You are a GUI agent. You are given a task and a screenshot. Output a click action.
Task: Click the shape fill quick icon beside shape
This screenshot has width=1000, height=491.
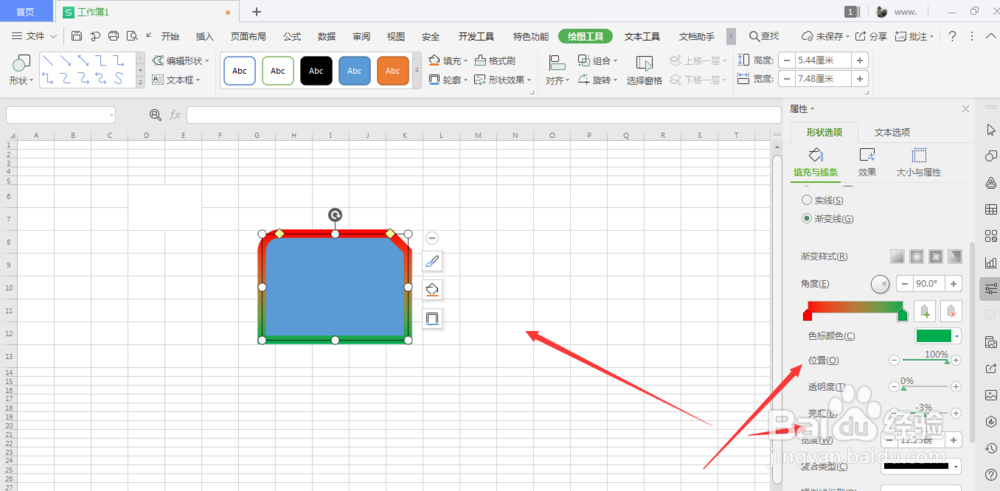click(432, 289)
